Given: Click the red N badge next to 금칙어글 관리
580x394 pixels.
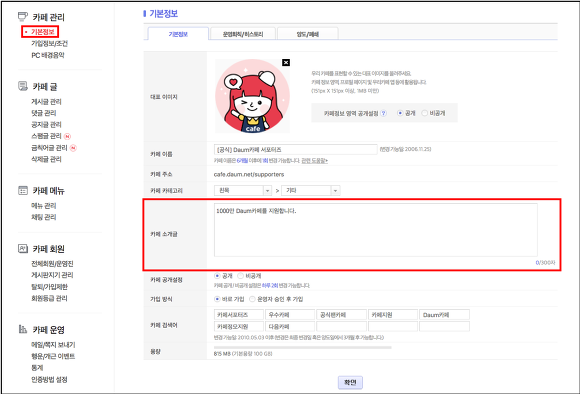Looking at the screenshot, I should click(x=73, y=148).
